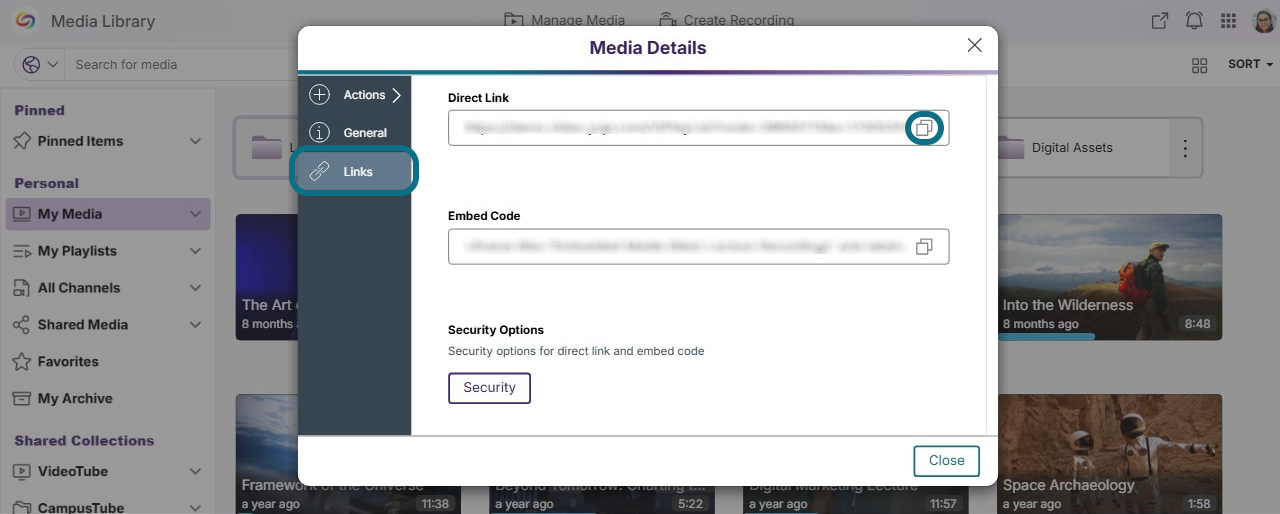The width and height of the screenshot is (1280, 514).
Task: Copy the Direct Link to clipboard
Action: click(x=924, y=128)
